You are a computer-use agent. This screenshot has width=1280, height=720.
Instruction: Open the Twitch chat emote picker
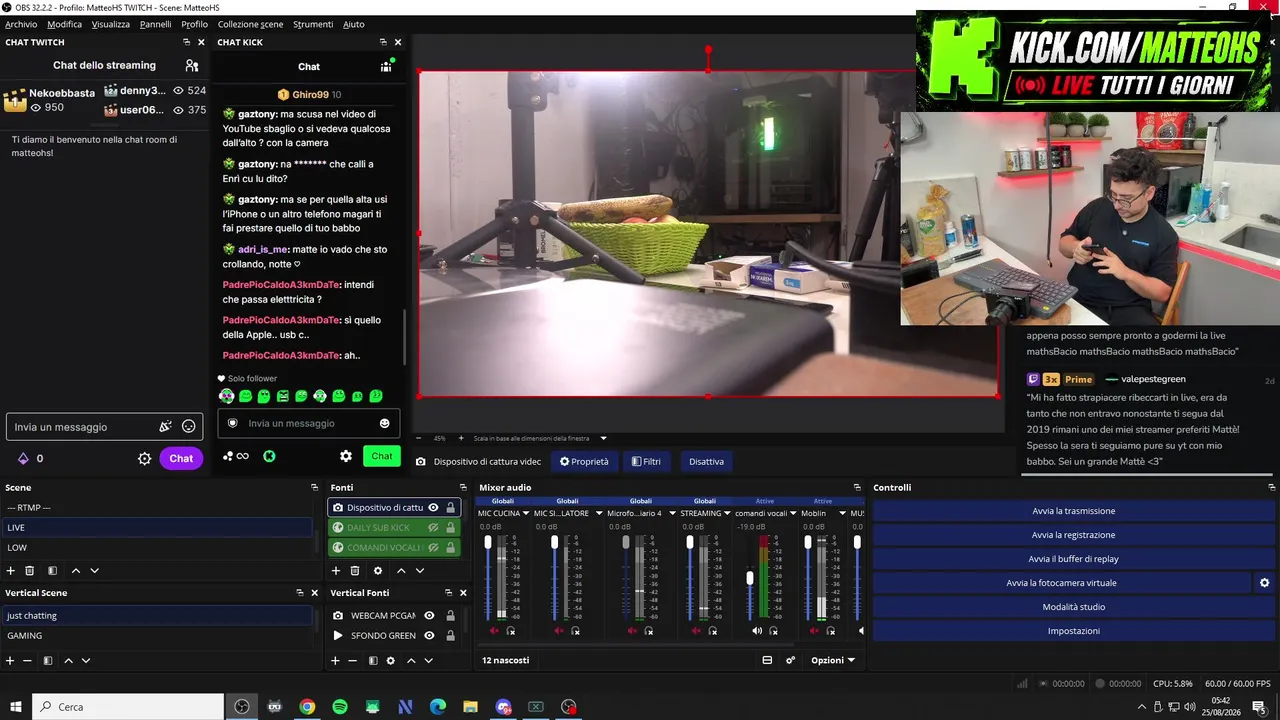coord(189,427)
